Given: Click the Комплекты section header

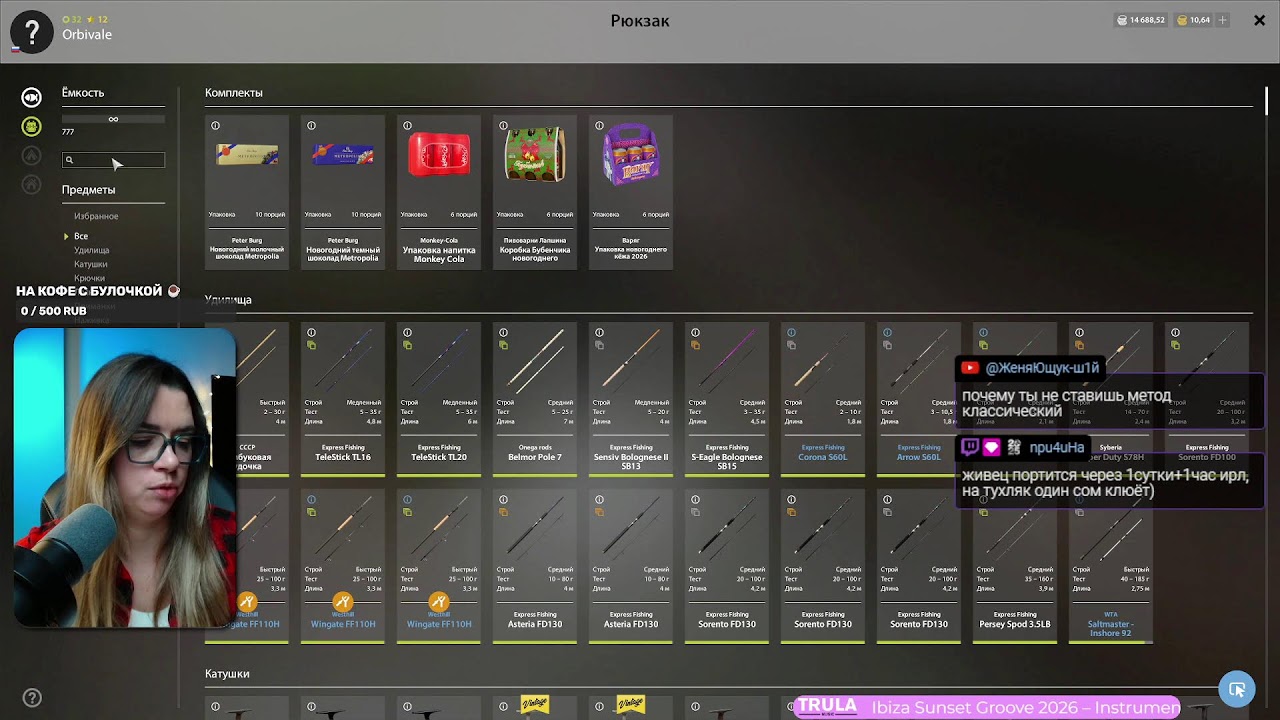Looking at the screenshot, I should click(x=234, y=93).
